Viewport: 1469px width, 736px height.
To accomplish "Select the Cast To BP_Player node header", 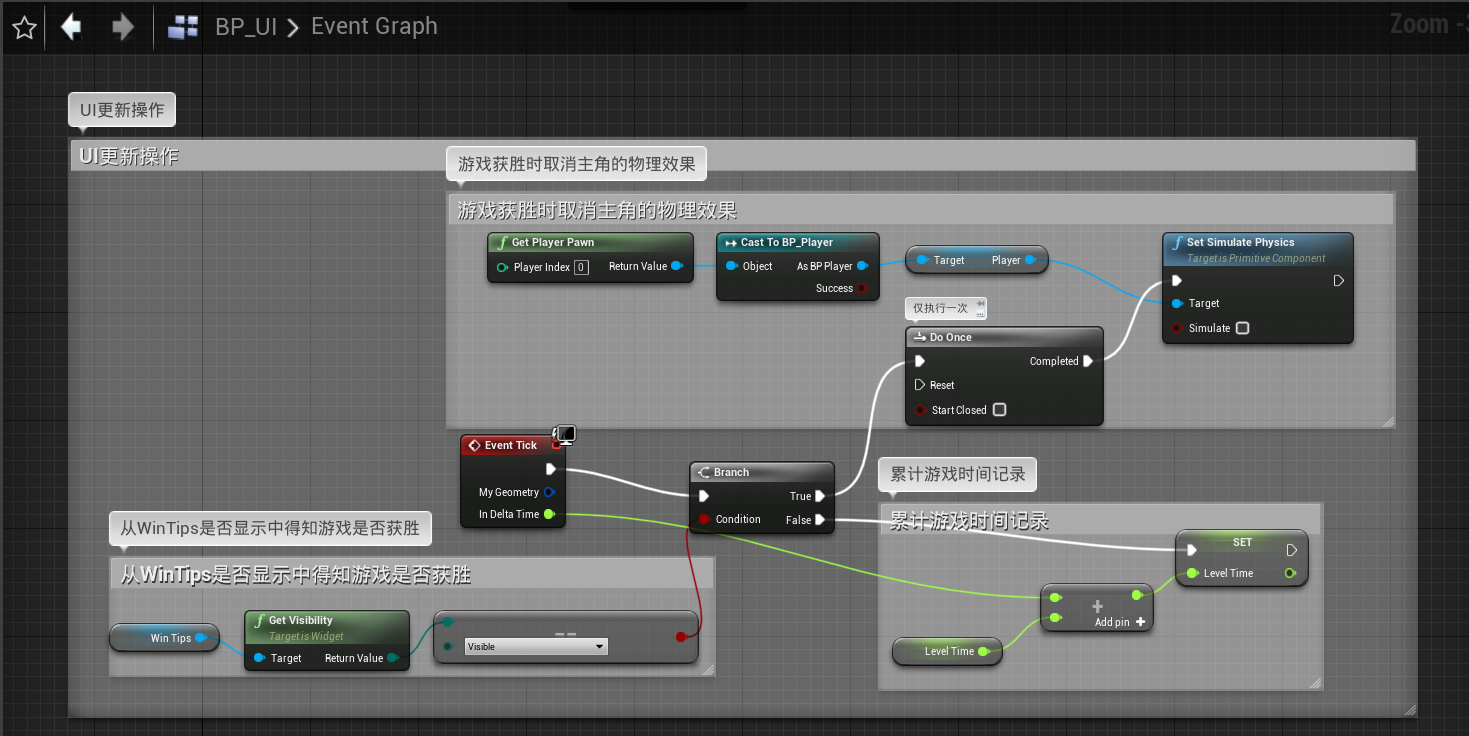I will pos(798,242).
